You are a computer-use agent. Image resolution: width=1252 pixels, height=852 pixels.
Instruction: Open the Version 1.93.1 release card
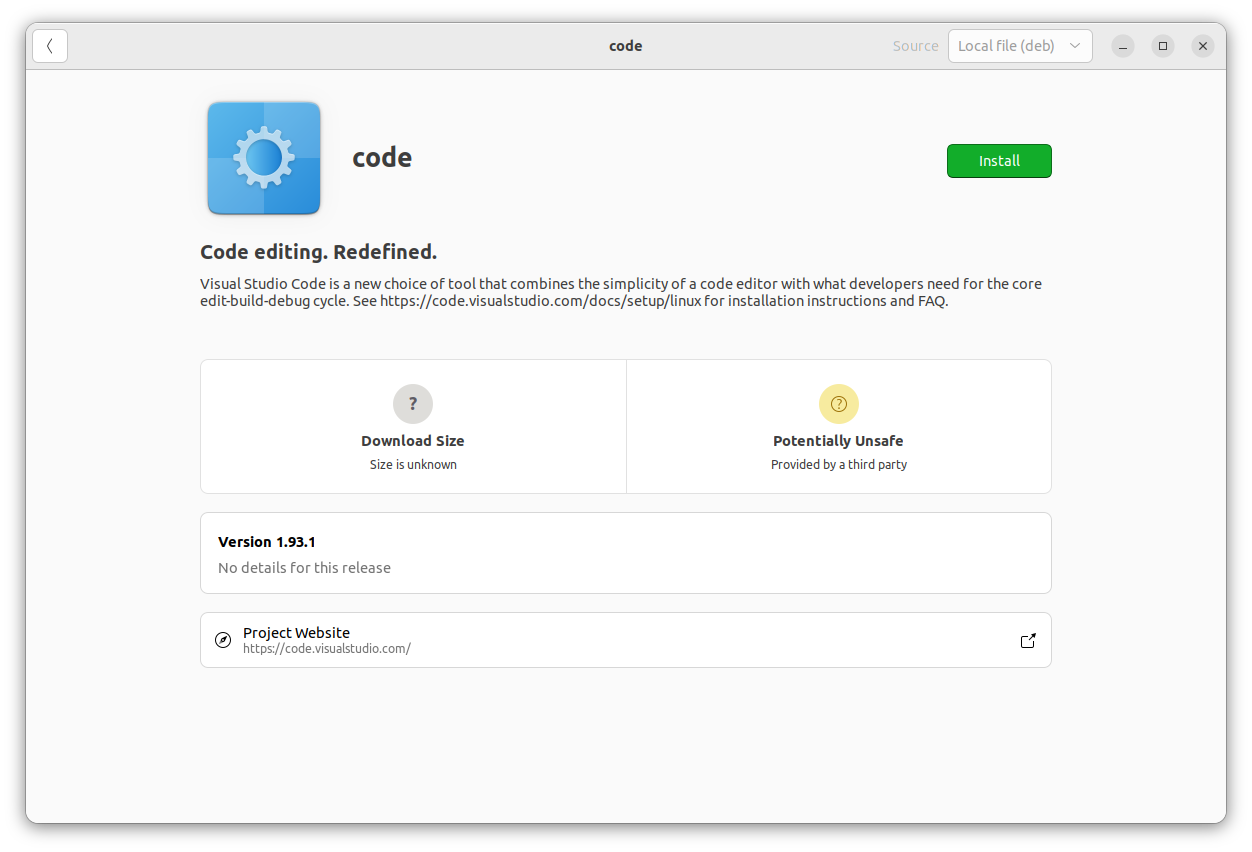[626, 553]
